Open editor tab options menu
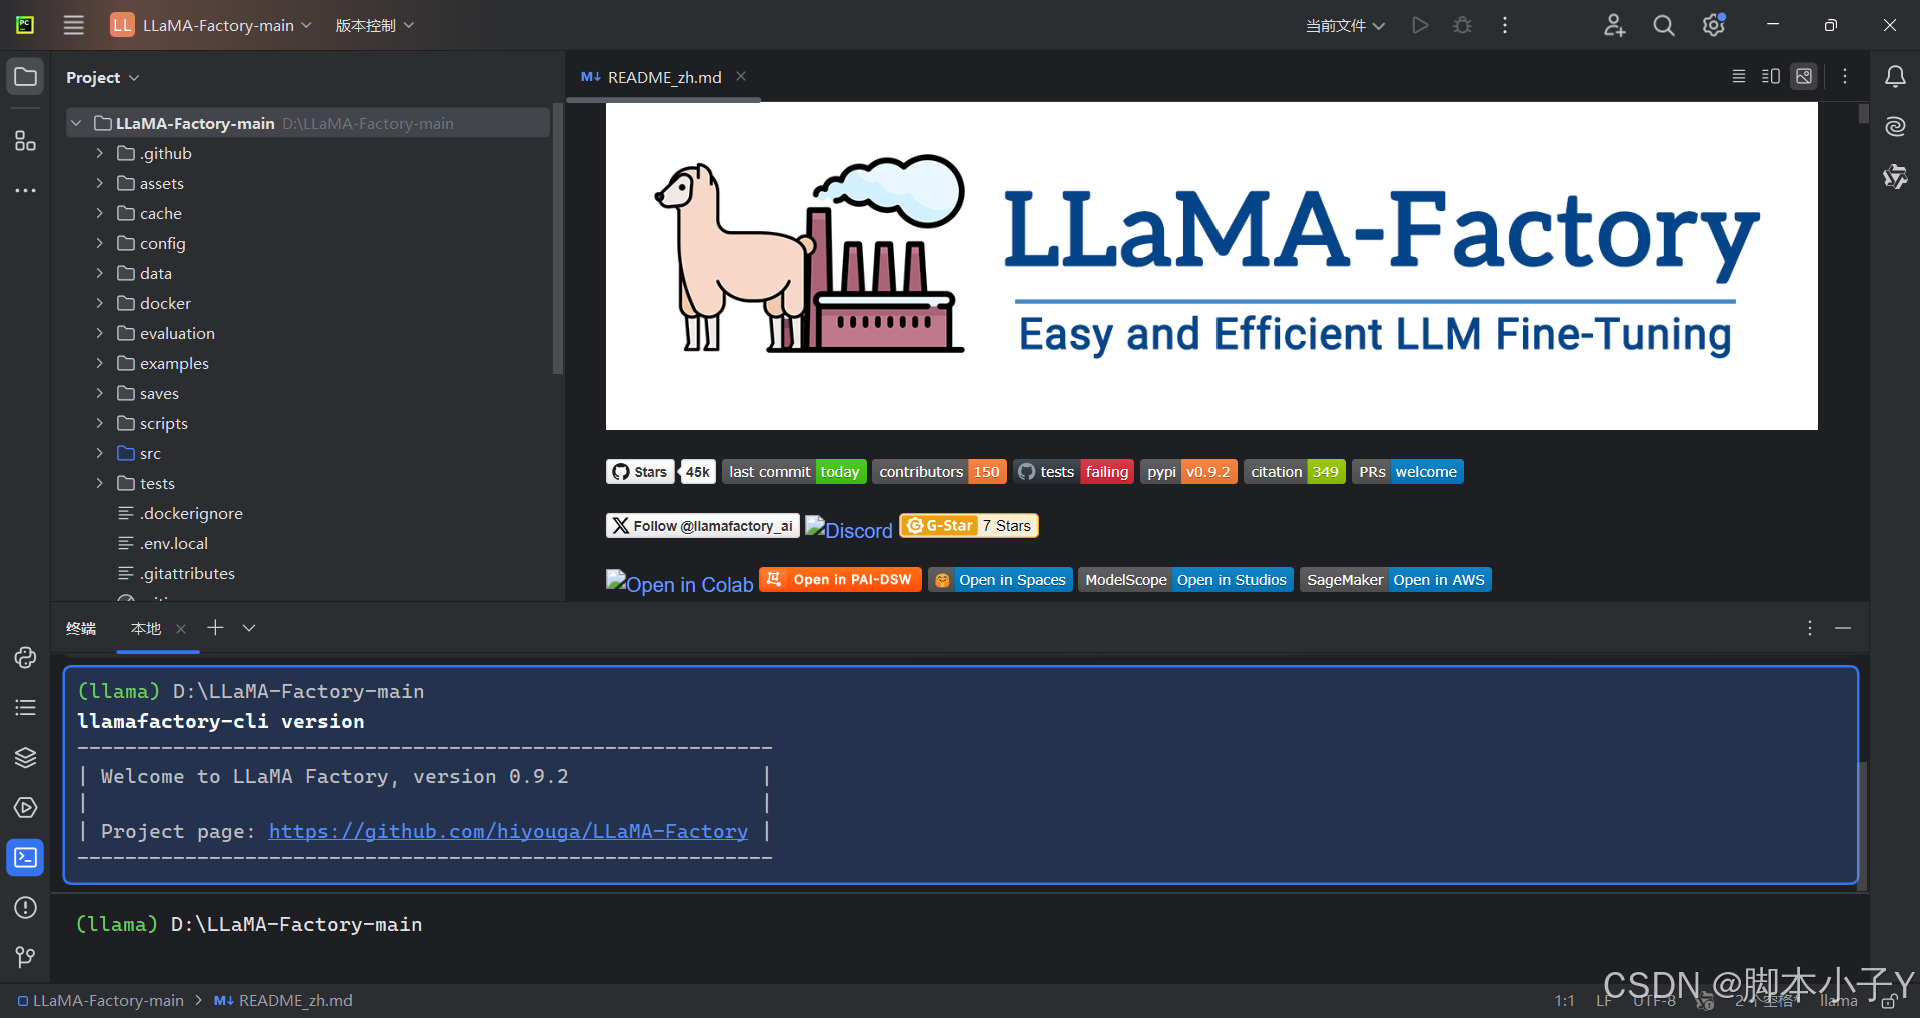Screen dimensions: 1920x1018 point(1845,76)
